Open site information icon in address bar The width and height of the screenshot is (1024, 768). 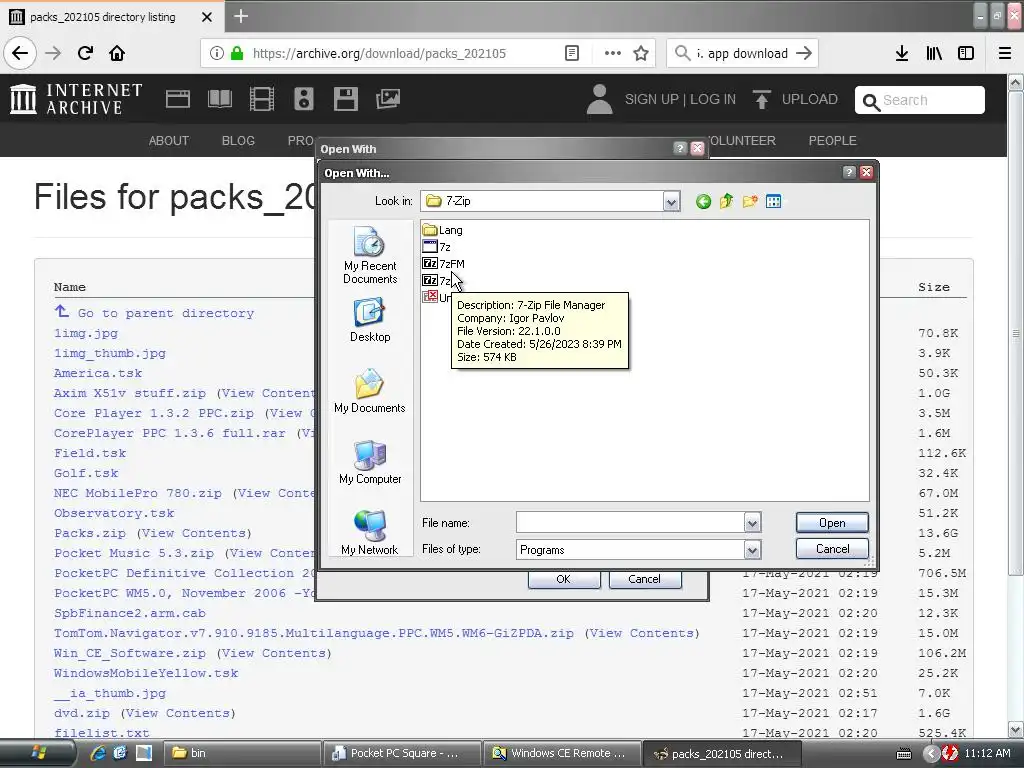click(x=217, y=53)
